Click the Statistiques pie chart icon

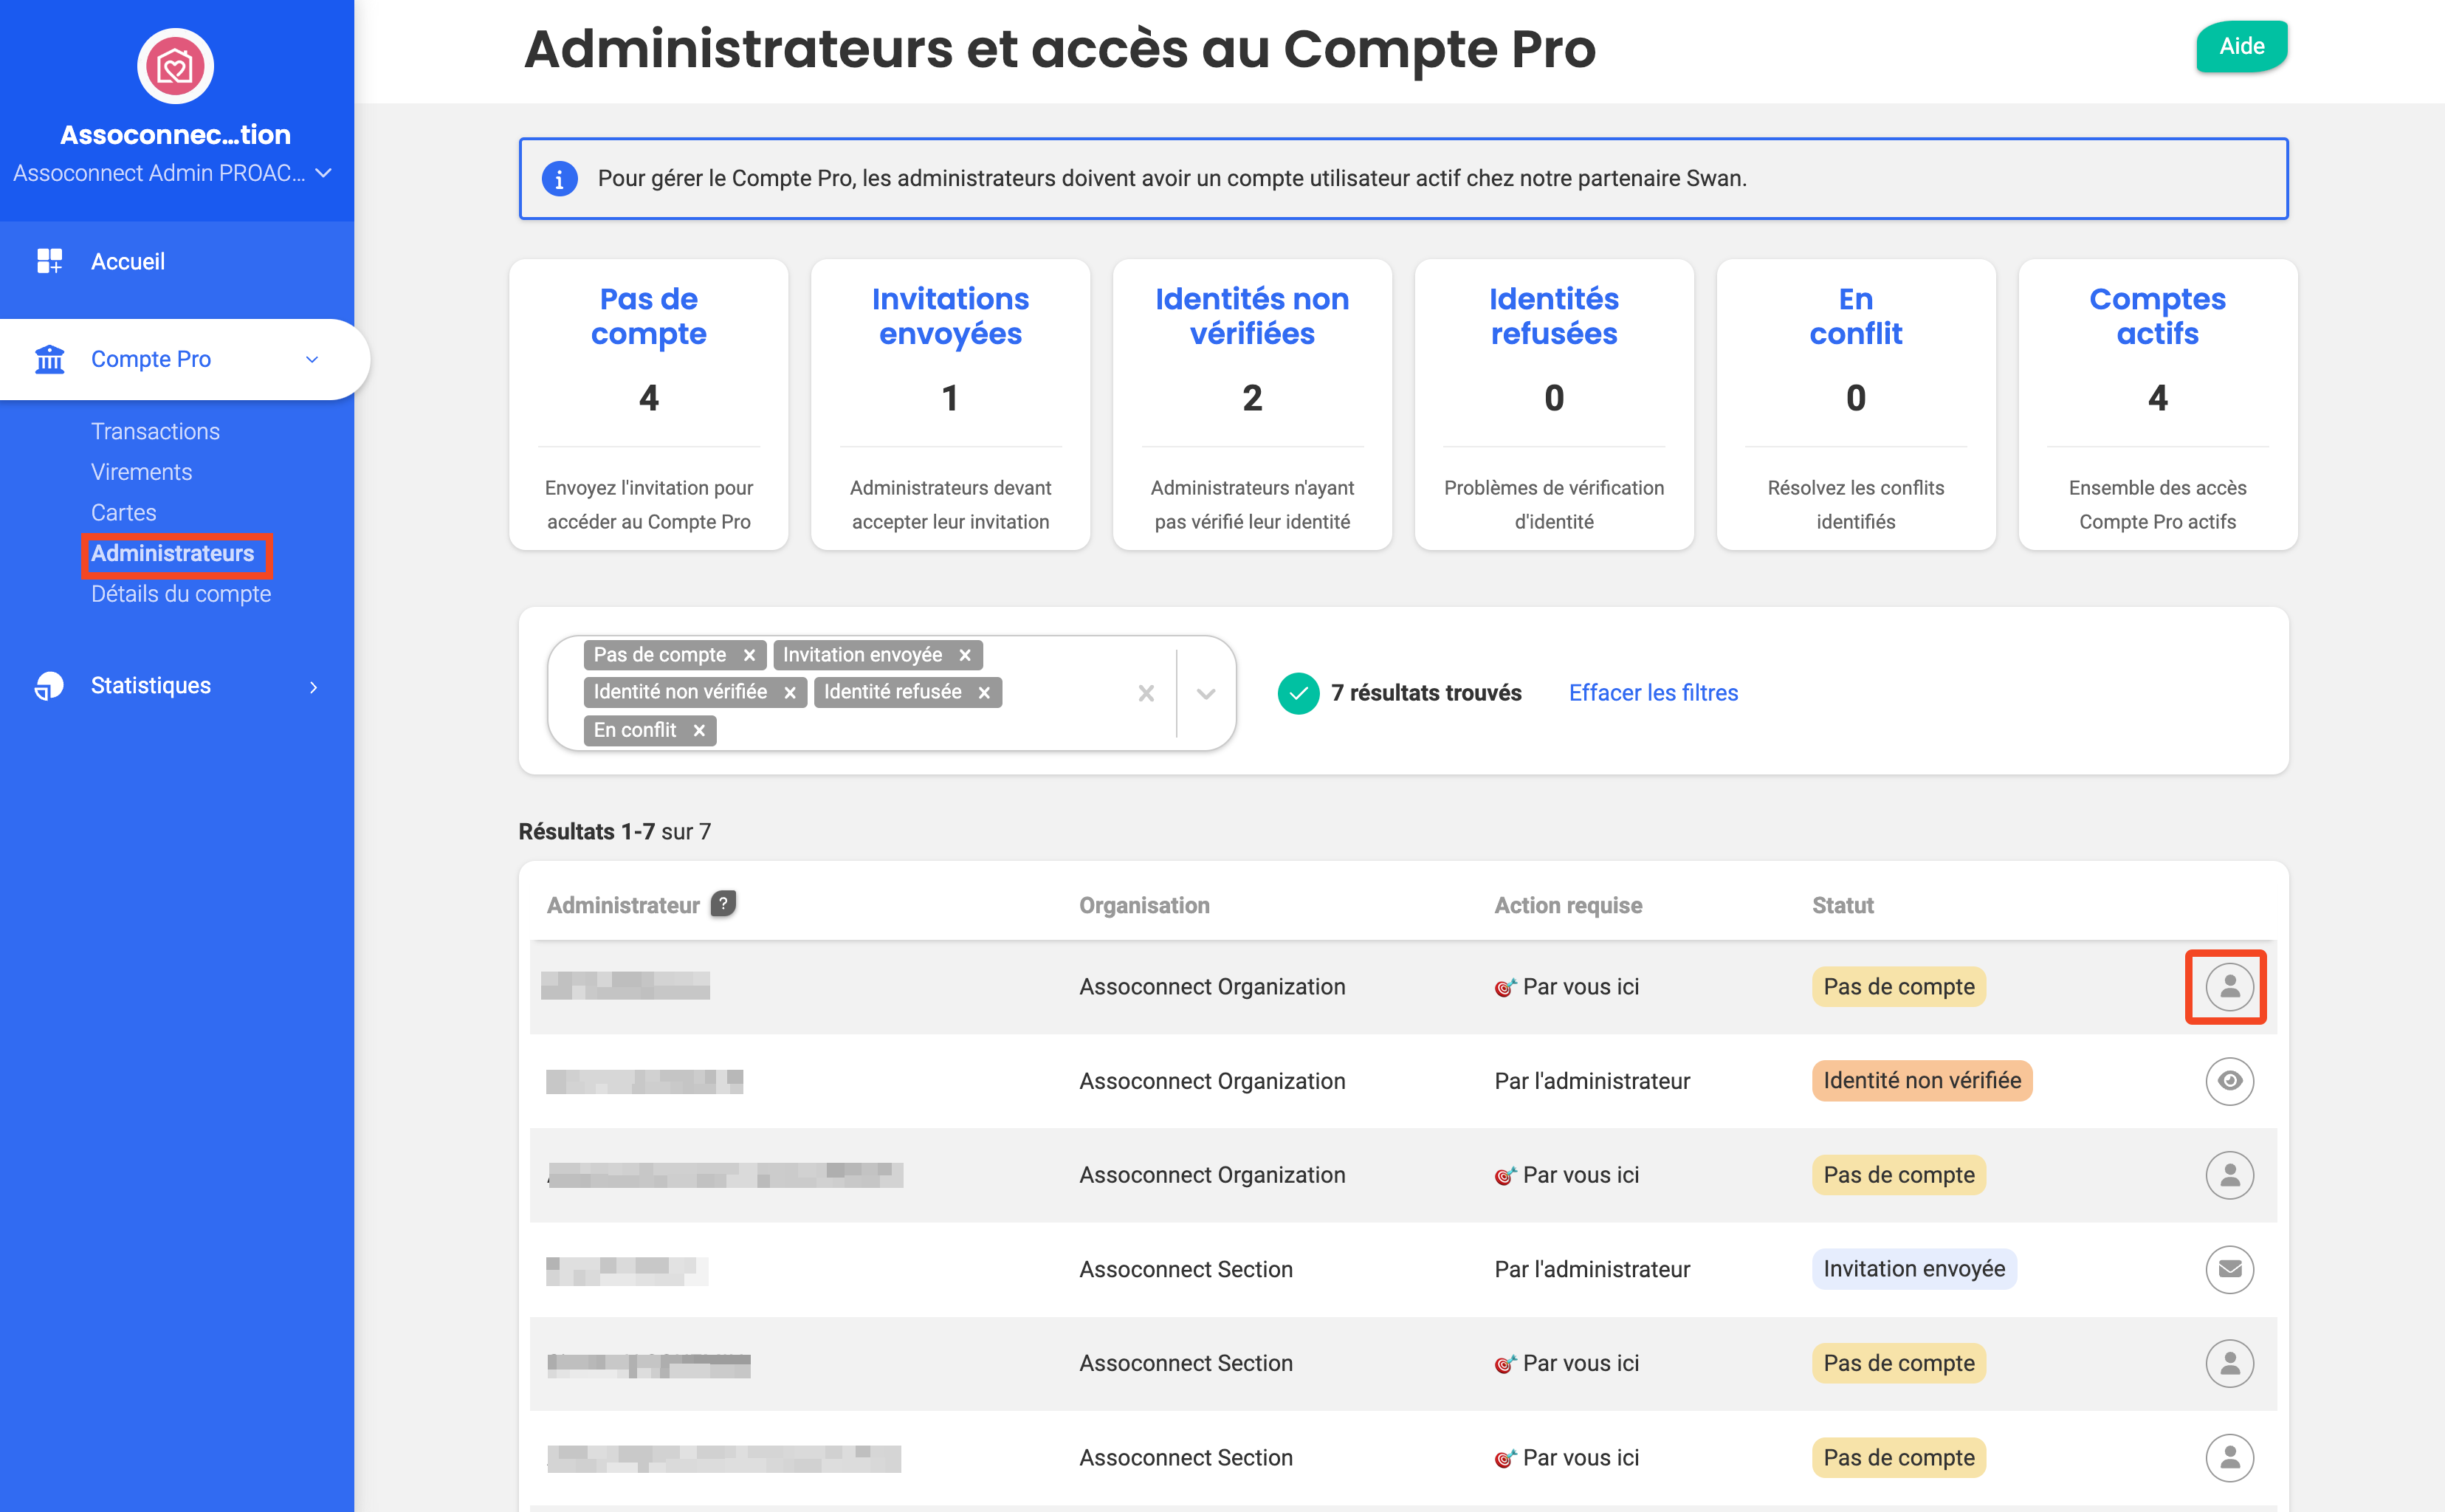click(49, 685)
